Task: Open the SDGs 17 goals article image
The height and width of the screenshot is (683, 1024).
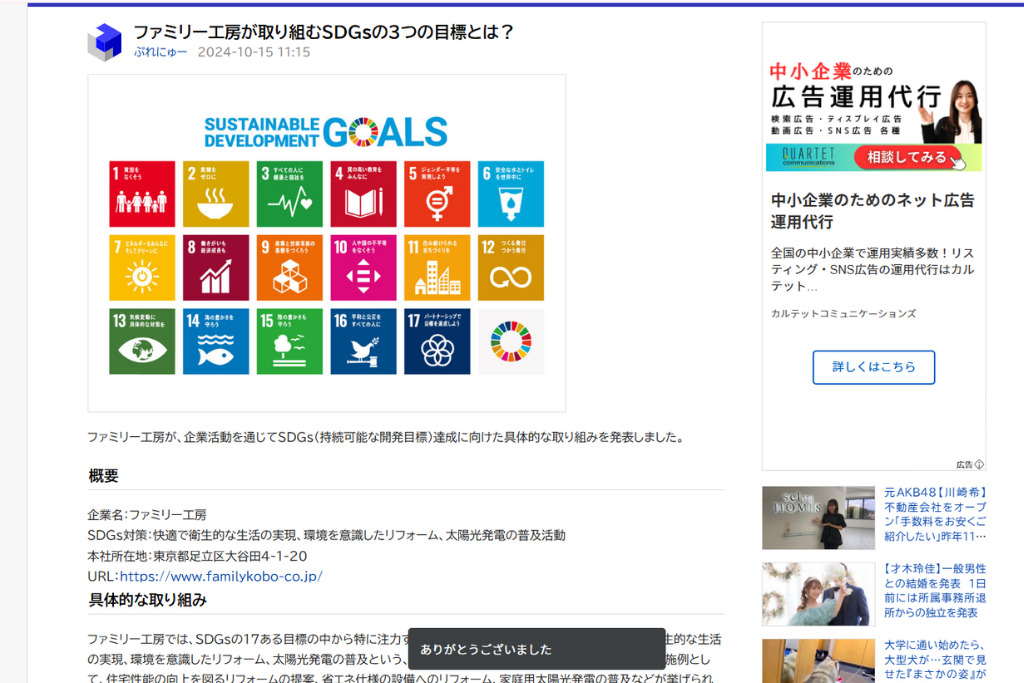Action: (327, 243)
